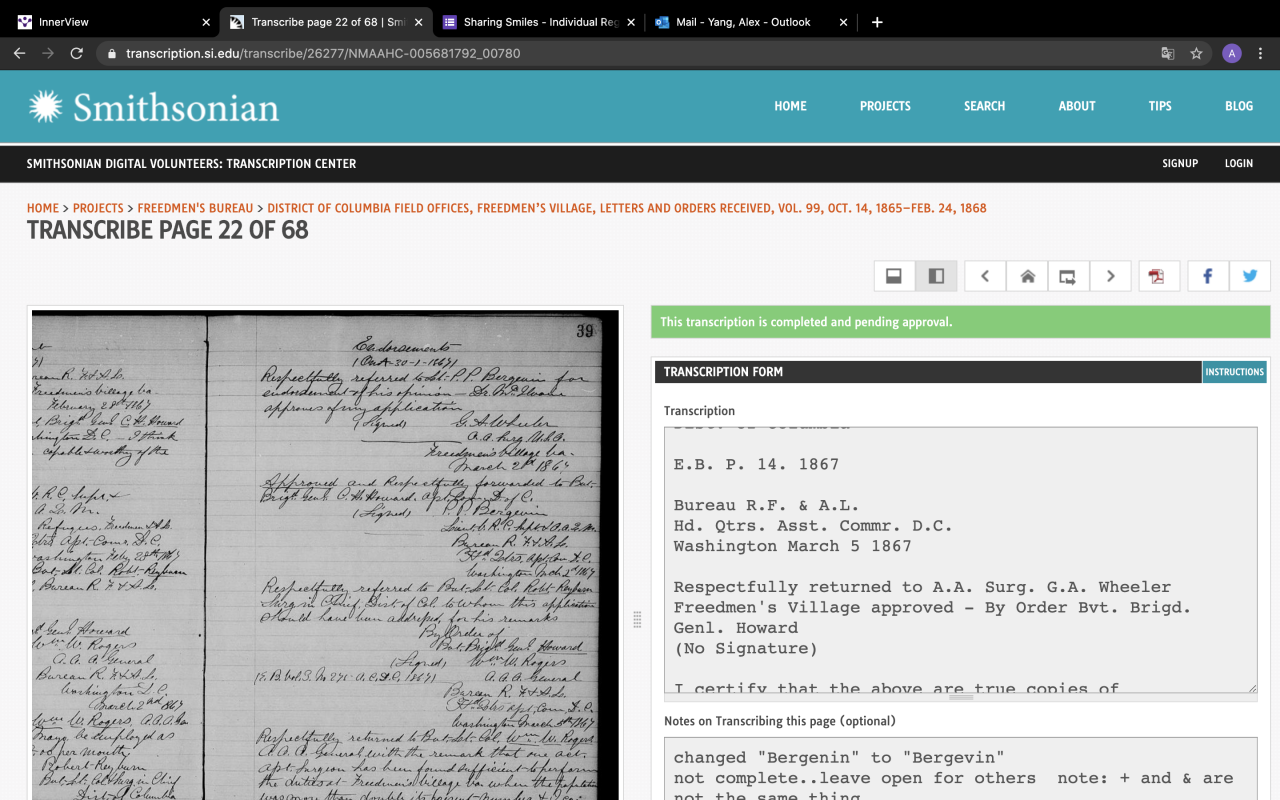Click the INSTRUCTIONS button
Screen dimensions: 1280x800
[x=1234, y=372]
